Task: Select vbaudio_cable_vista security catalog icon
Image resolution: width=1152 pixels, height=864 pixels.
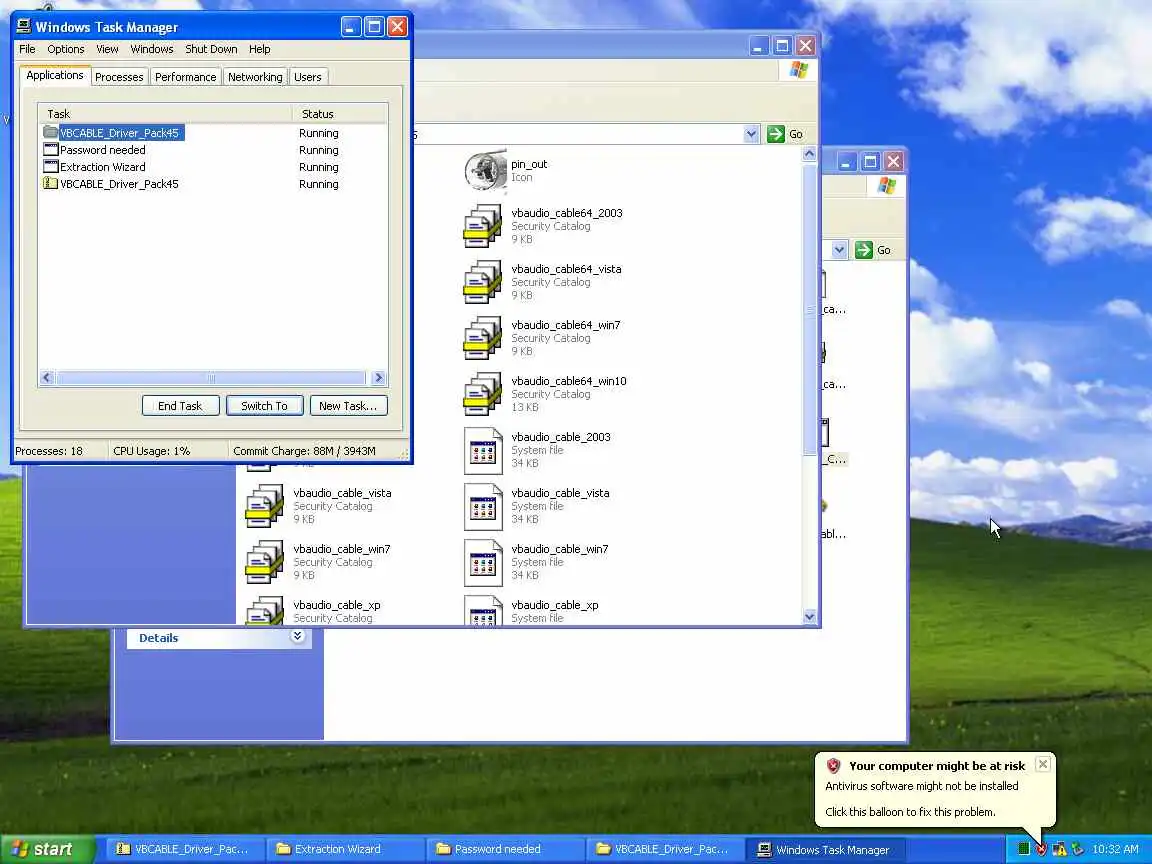Action: pos(264,505)
